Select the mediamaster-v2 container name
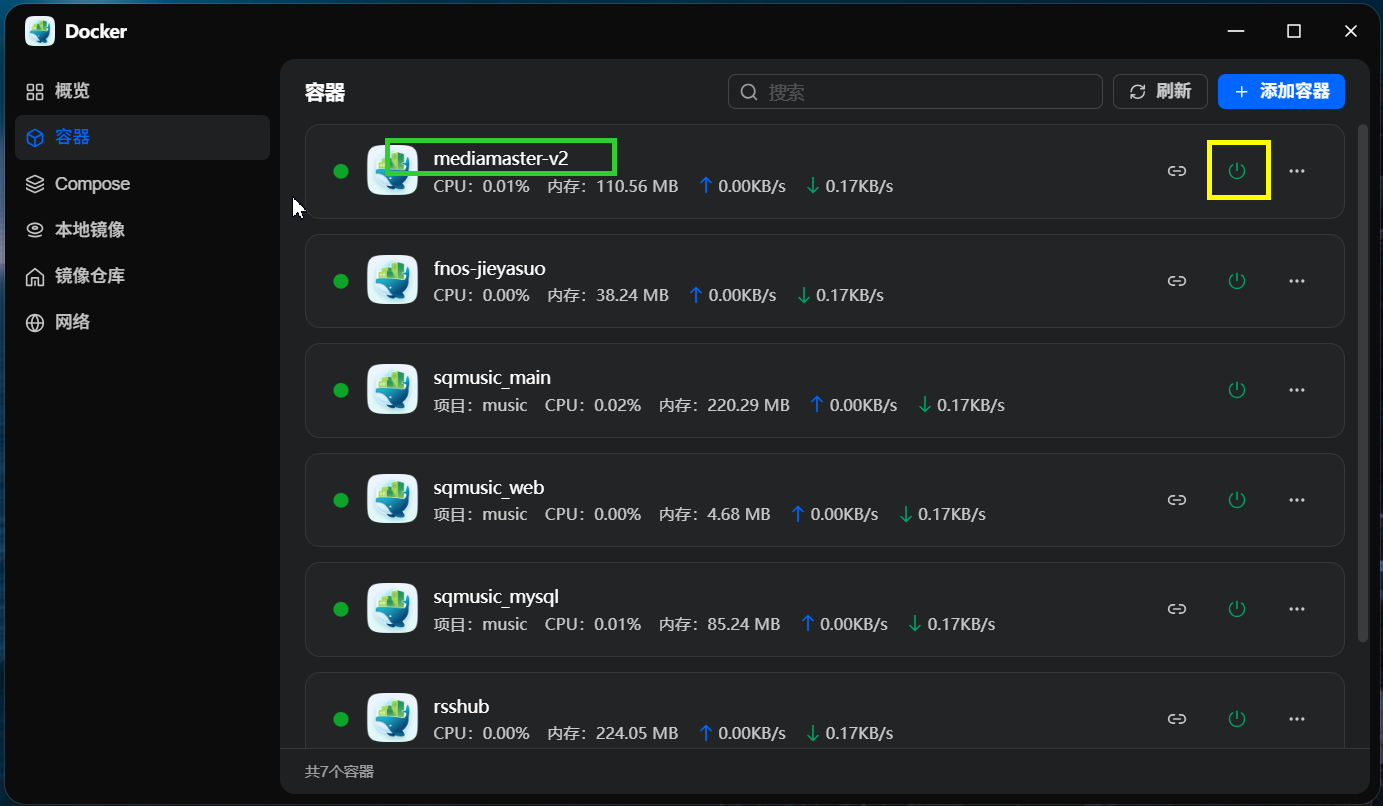The image size is (1383, 806). point(501,158)
